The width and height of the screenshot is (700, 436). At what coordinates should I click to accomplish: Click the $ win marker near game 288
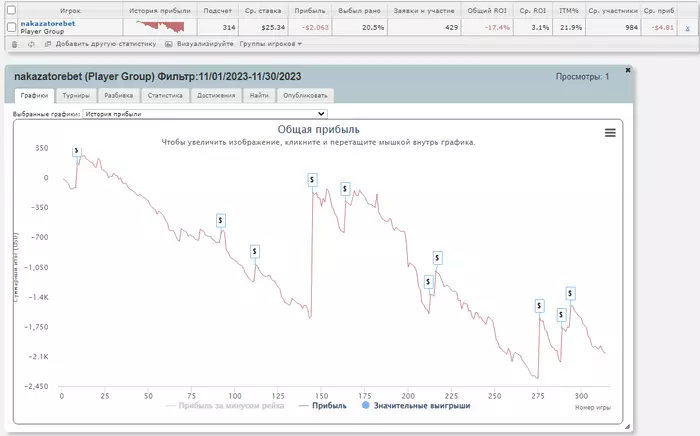pyautogui.click(x=561, y=315)
